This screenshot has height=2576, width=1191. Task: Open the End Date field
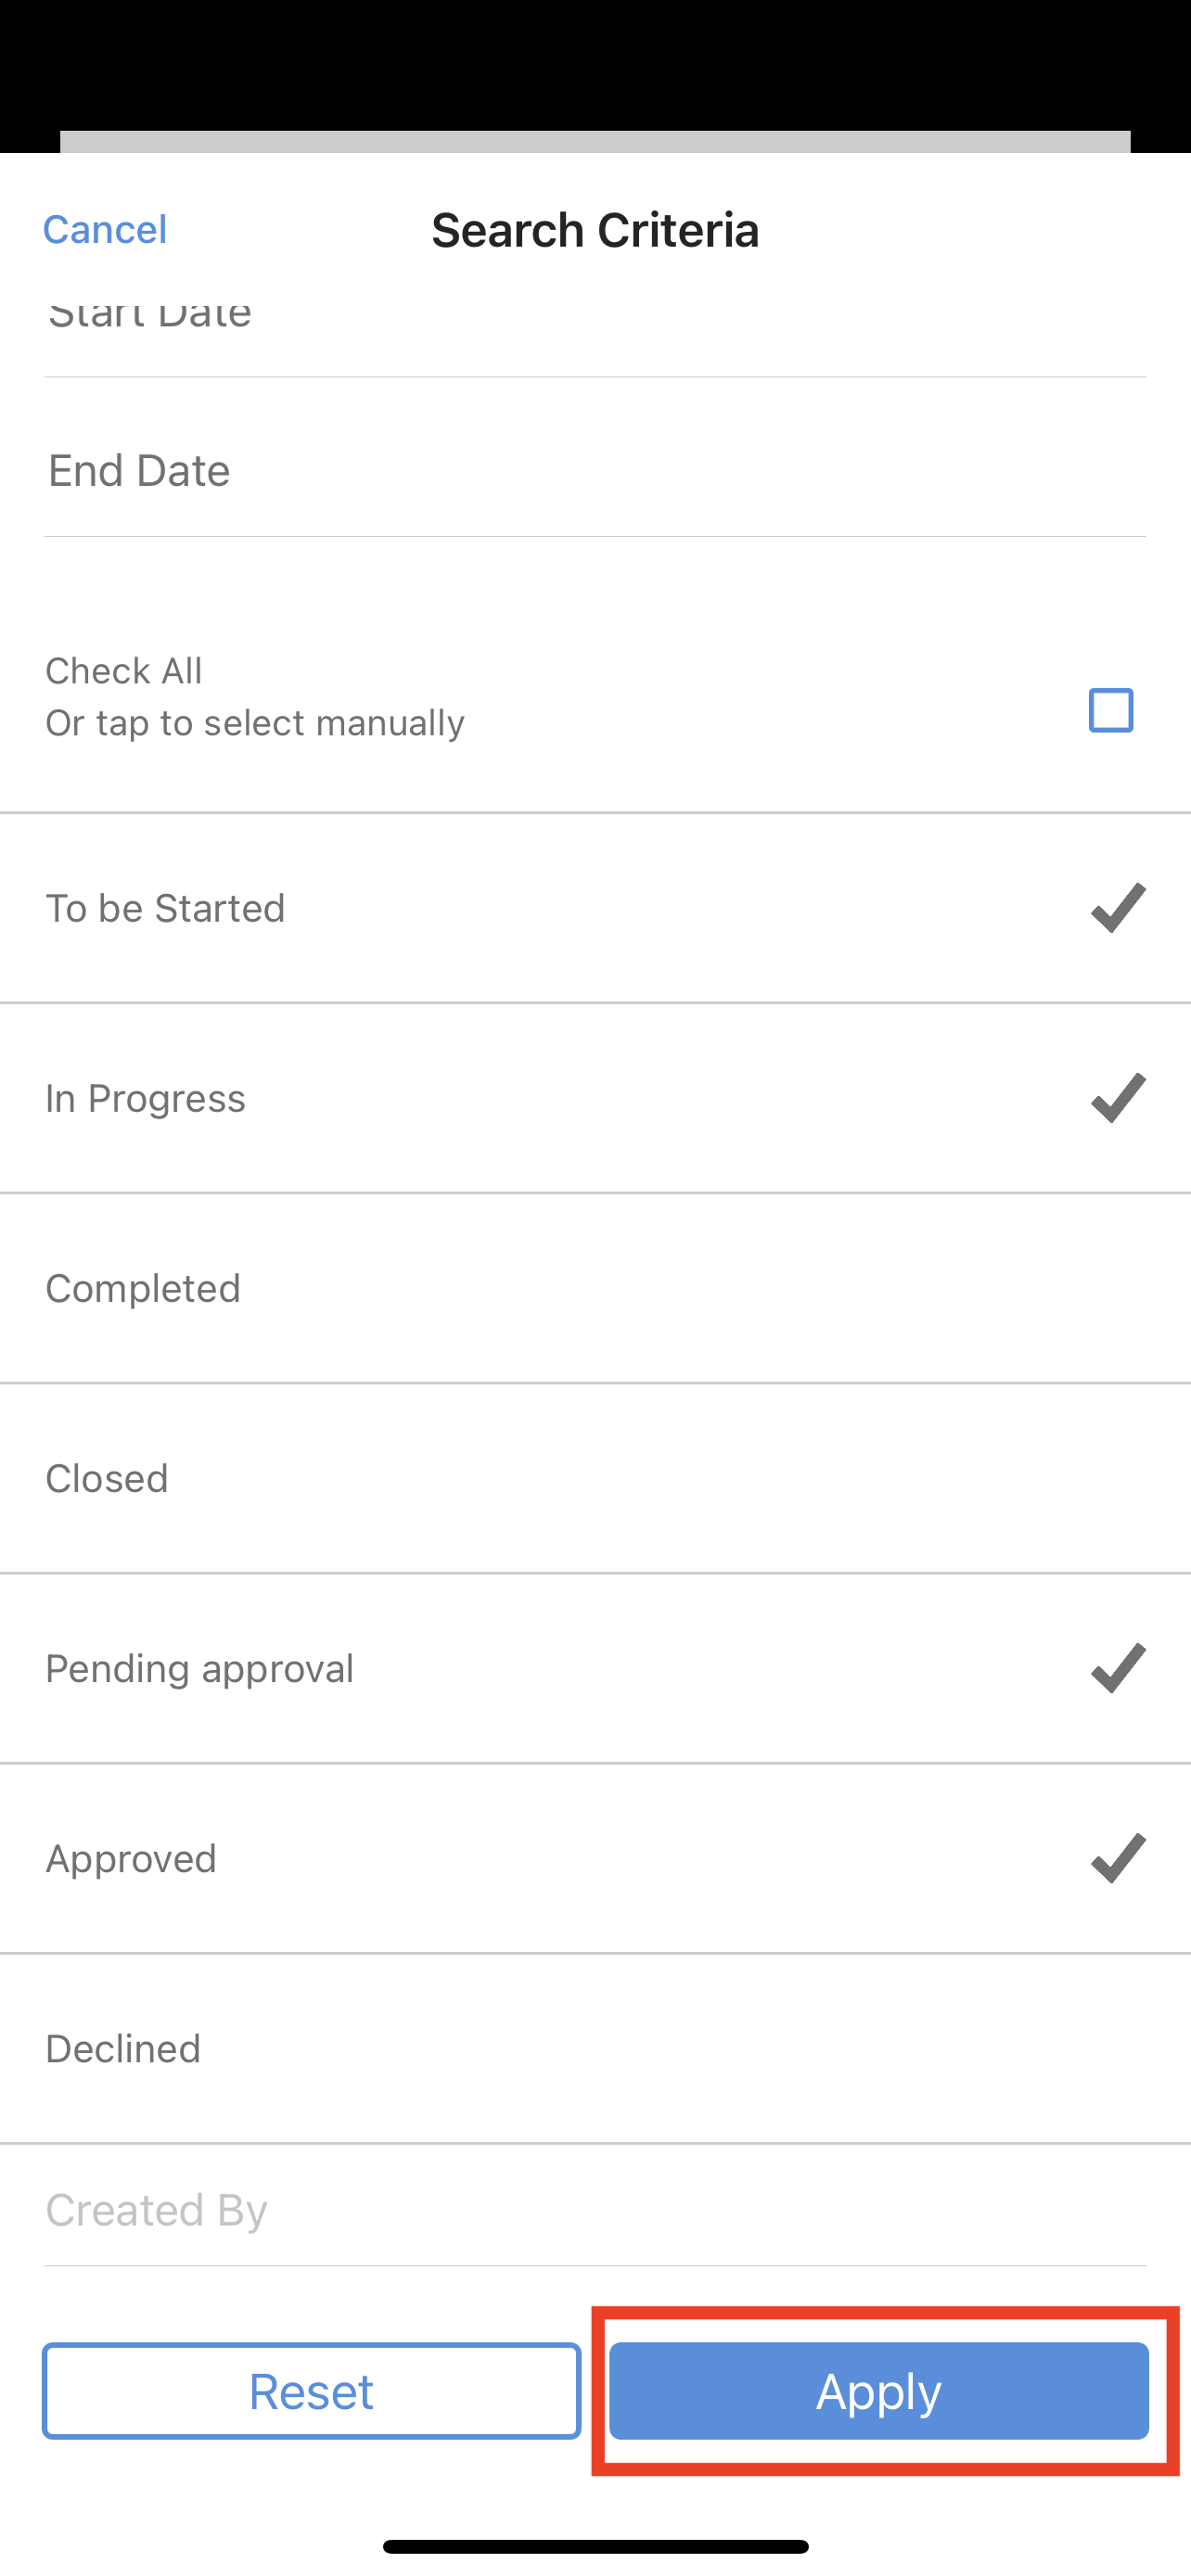(x=595, y=471)
